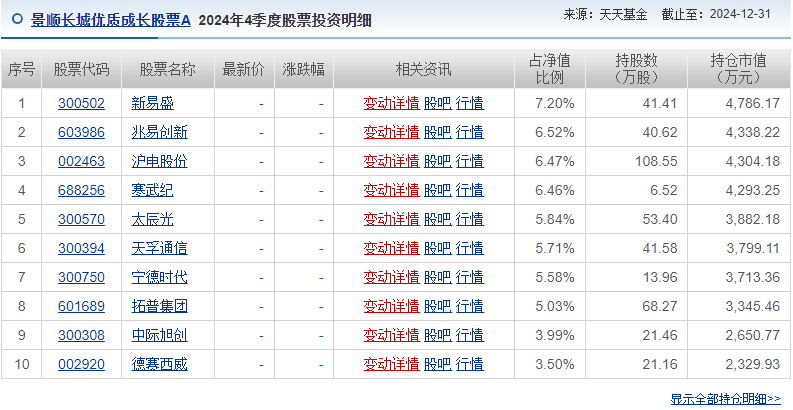Open stock name 德赛西威

click(160, 364)
